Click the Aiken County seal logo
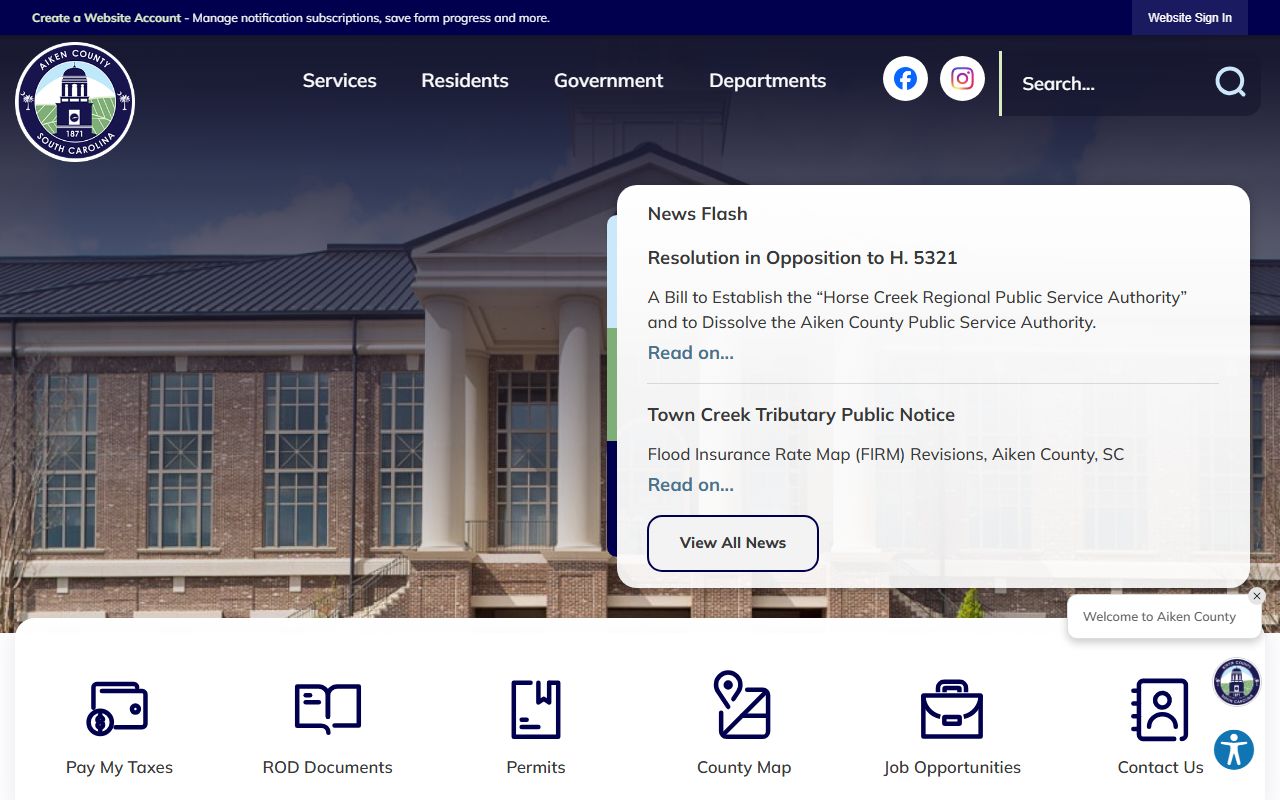This screenshot has height=800, width=1280. tap(75, 102)
